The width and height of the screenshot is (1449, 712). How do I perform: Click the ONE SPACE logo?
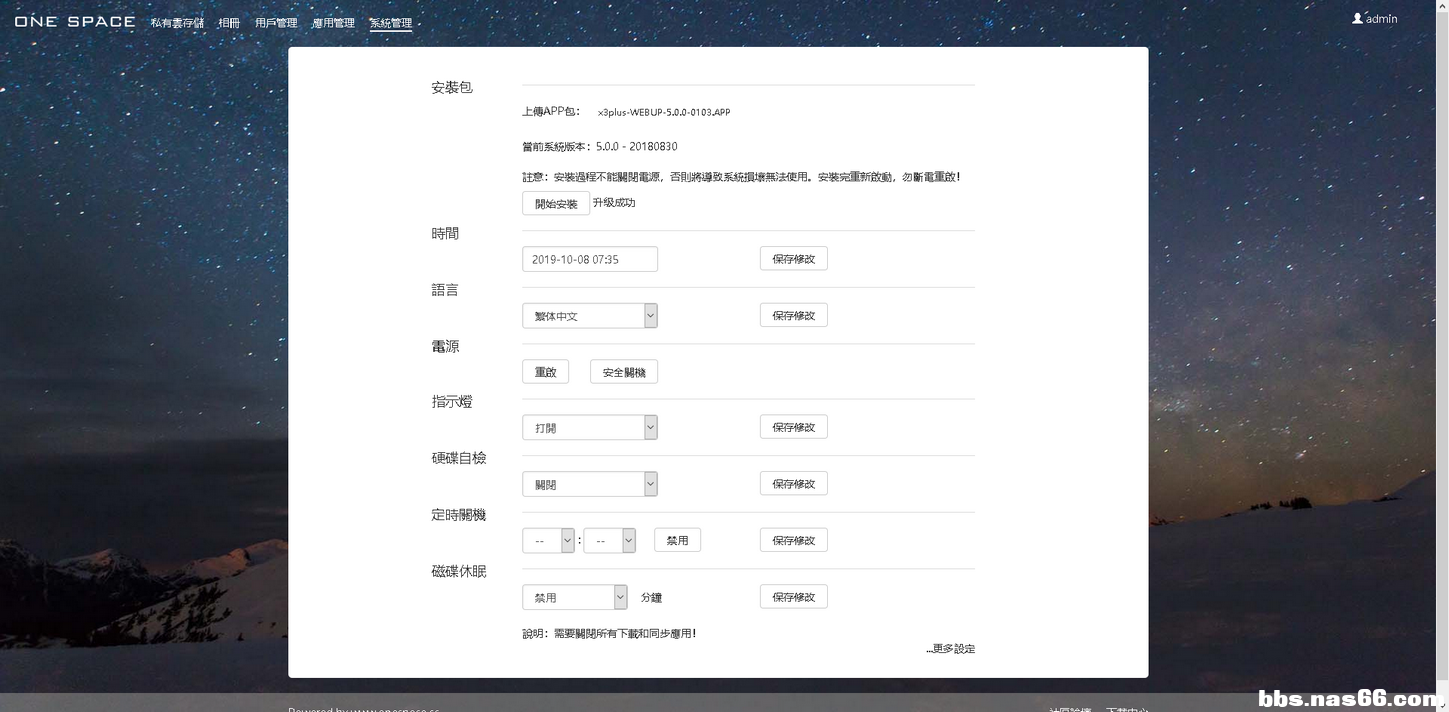(75, 22)
